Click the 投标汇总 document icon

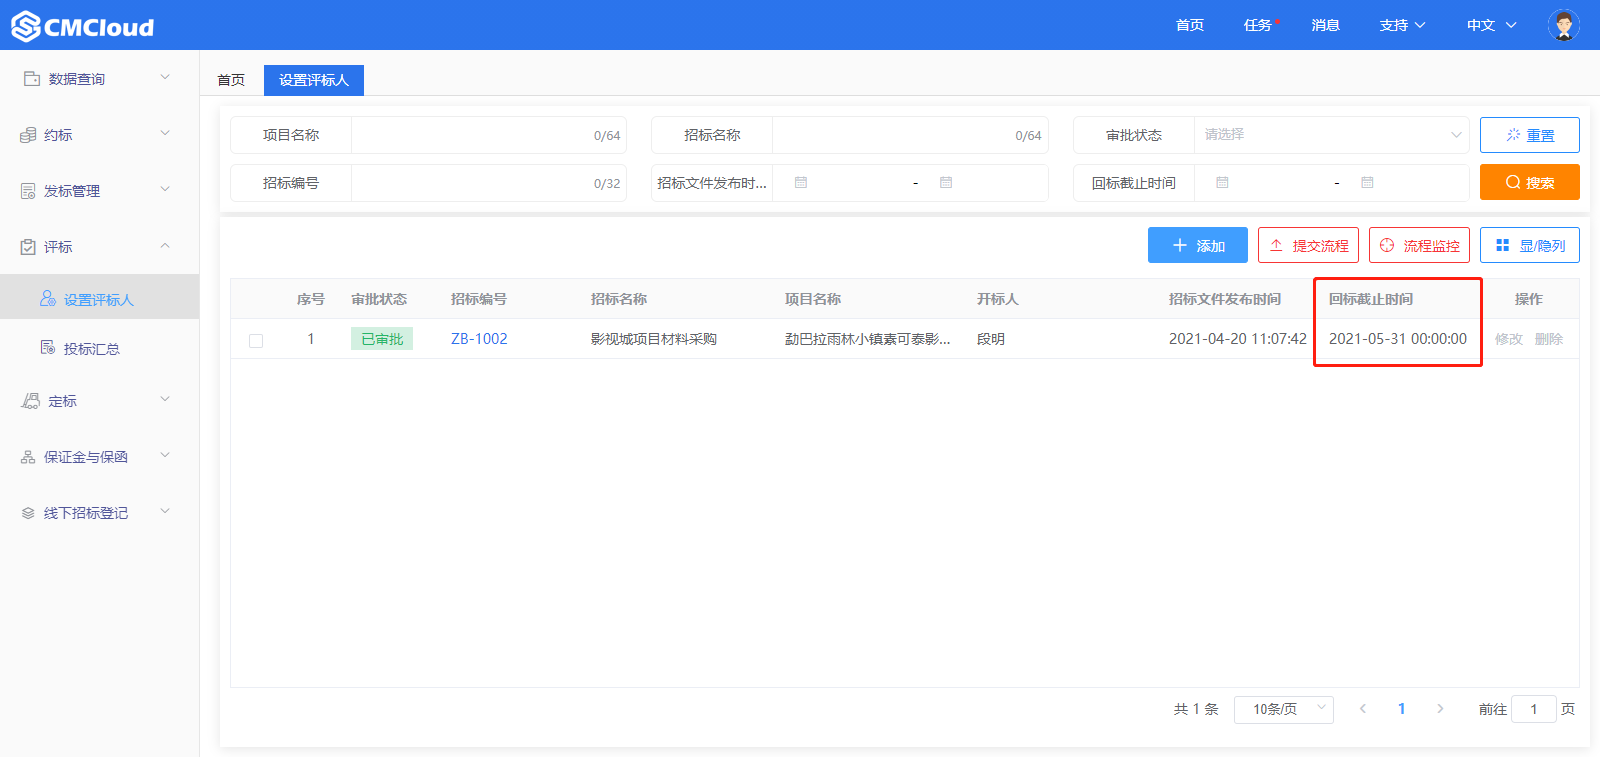48,348
